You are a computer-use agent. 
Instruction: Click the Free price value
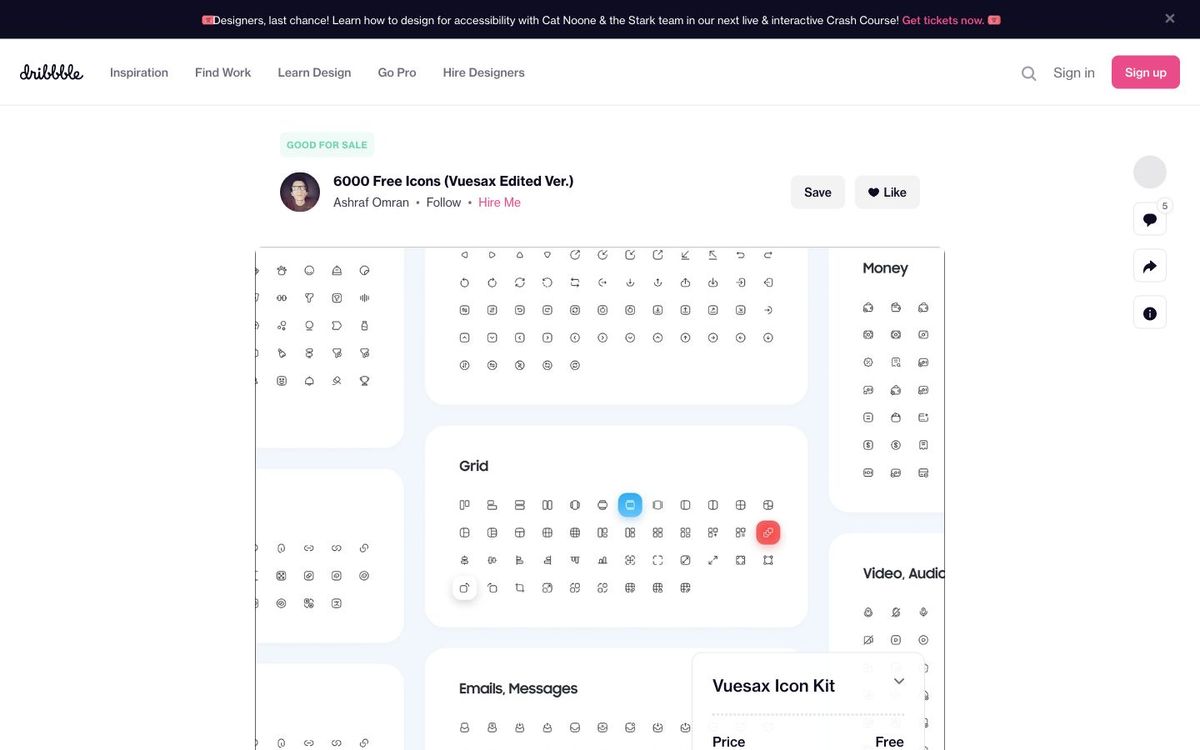click(x=889, y=742)
